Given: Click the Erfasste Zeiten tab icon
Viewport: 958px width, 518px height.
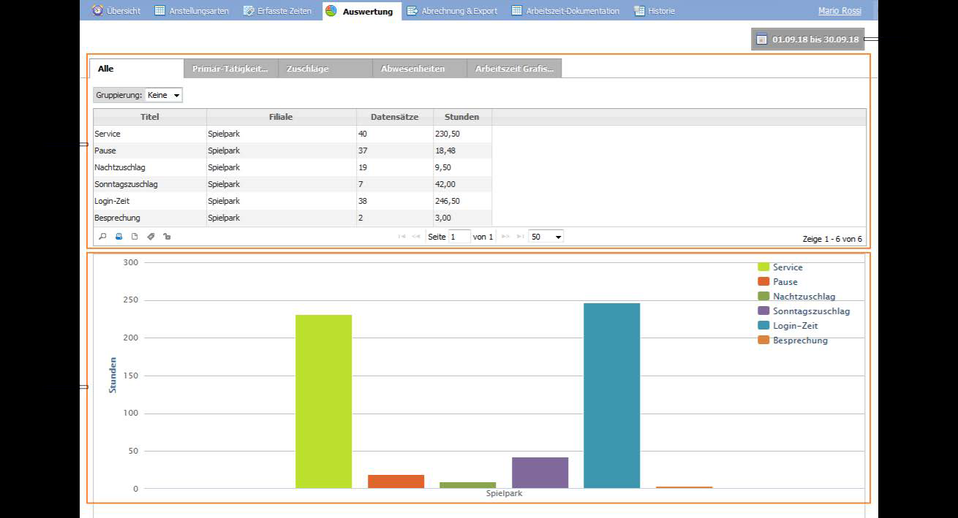Looking at the screenshot, I should [248, 10].
